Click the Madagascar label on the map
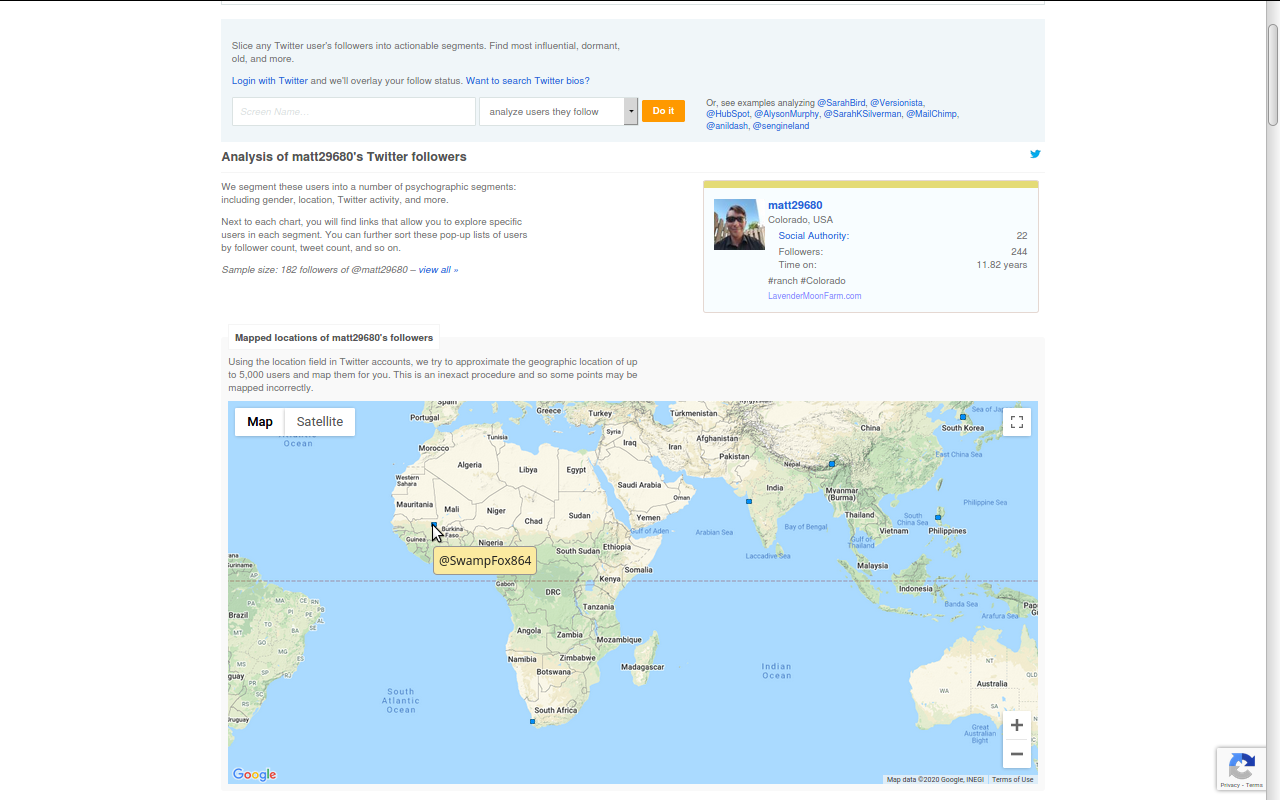This screenshot has width=1280, height=800. click(643, 667)
